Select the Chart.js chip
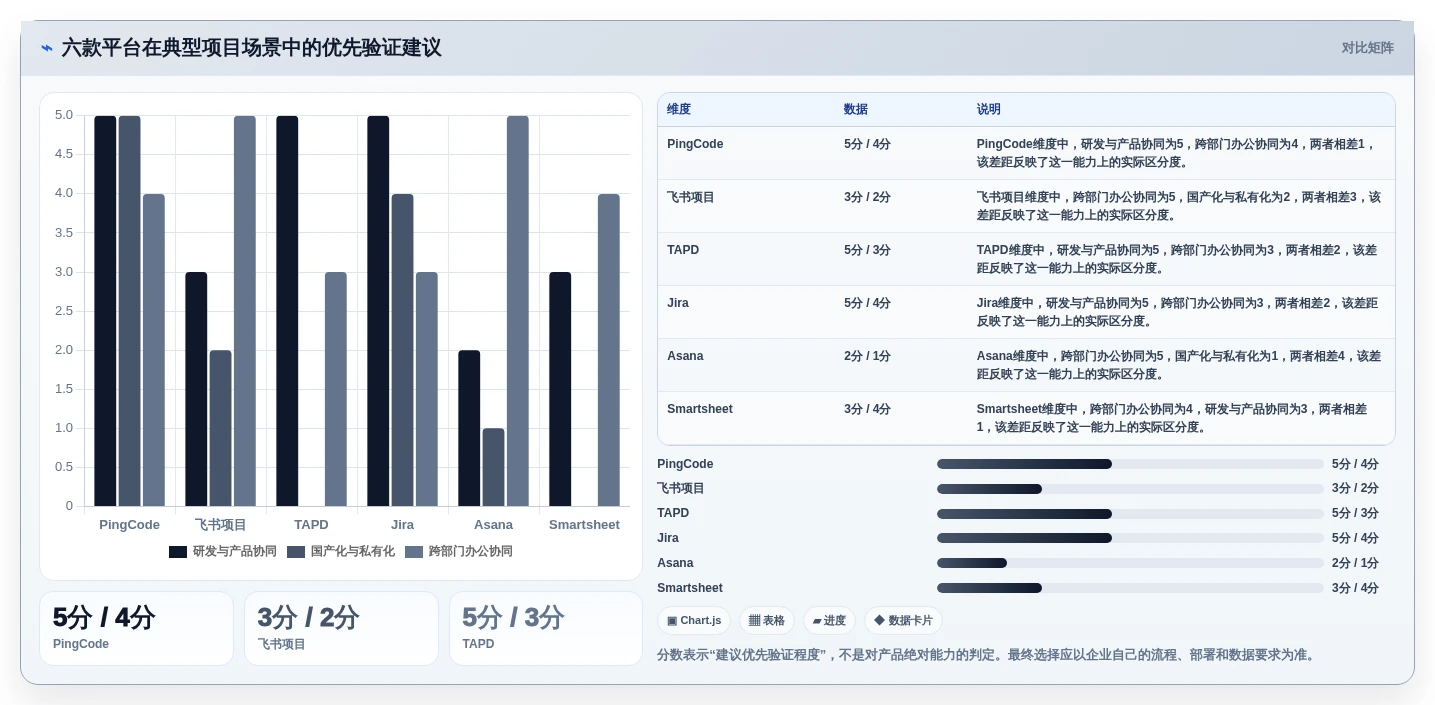 click(694, 620)
